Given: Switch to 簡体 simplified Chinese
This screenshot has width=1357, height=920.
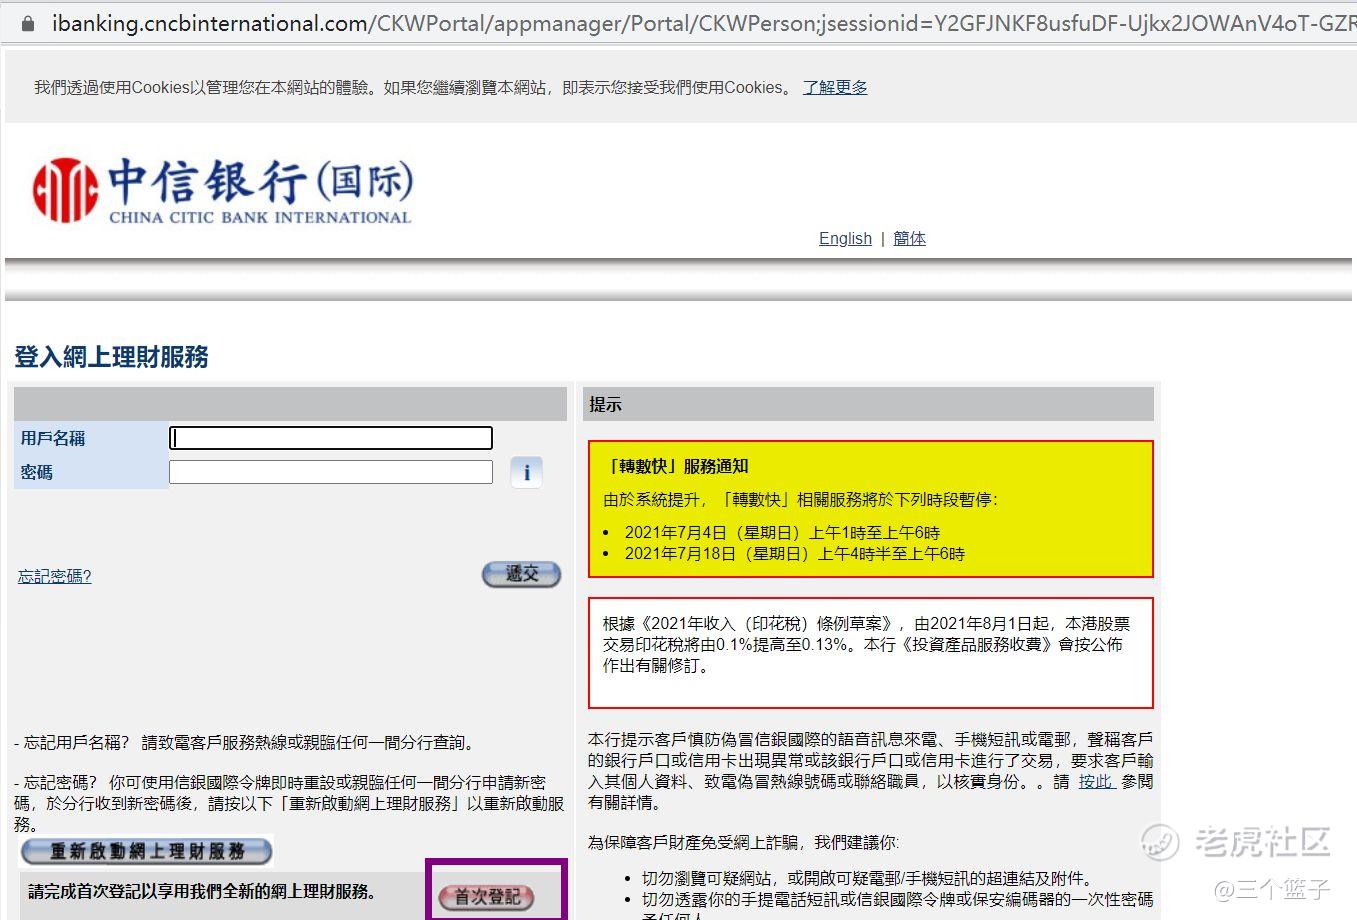Looking at the screenshot, I should pyautogui.click(x=909, y=238).
